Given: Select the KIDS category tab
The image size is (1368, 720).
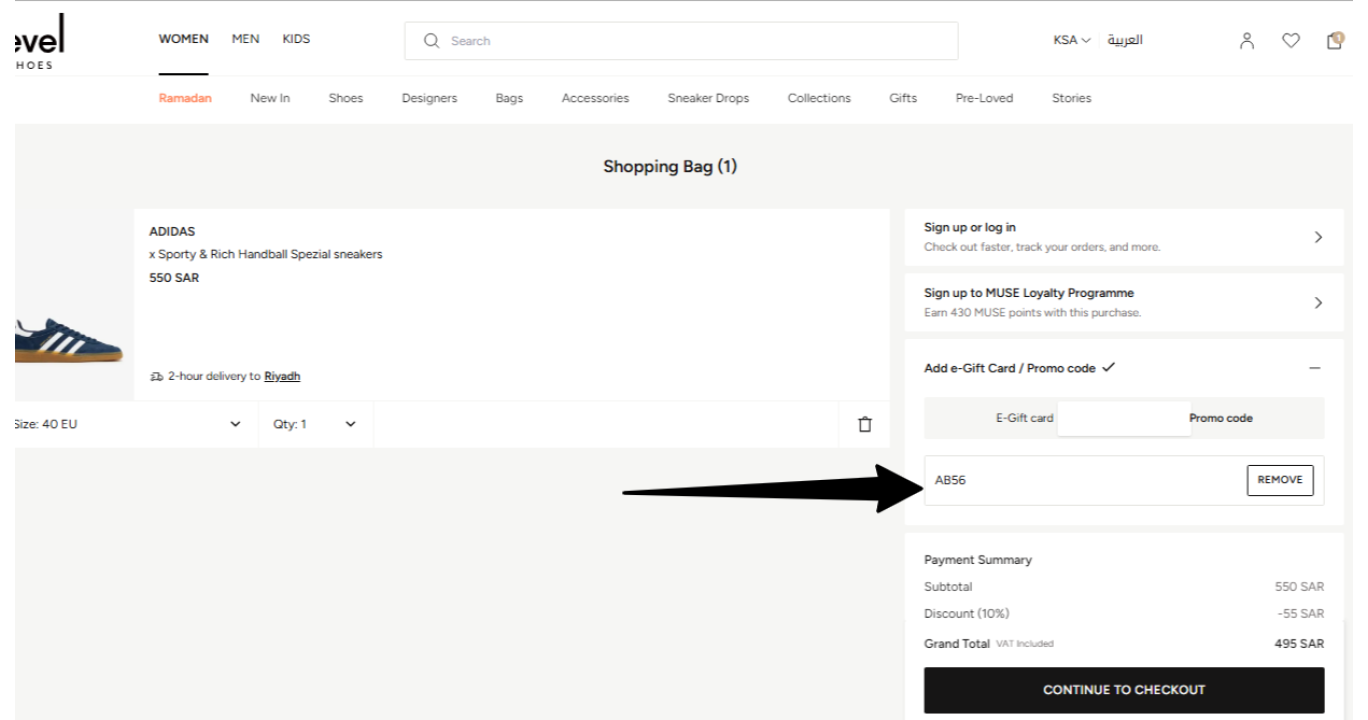Looking at the screenshot, I should 296,39.
